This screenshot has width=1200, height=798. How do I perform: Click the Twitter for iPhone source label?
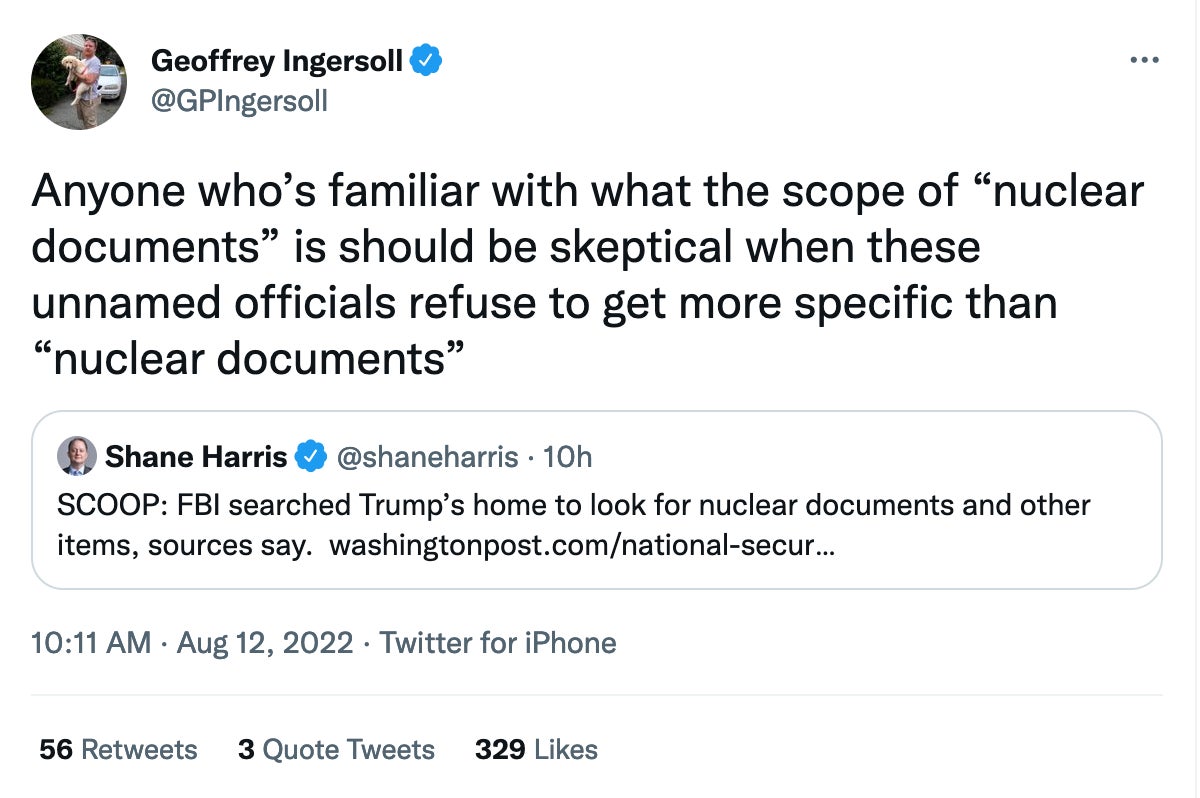point(498,642)
